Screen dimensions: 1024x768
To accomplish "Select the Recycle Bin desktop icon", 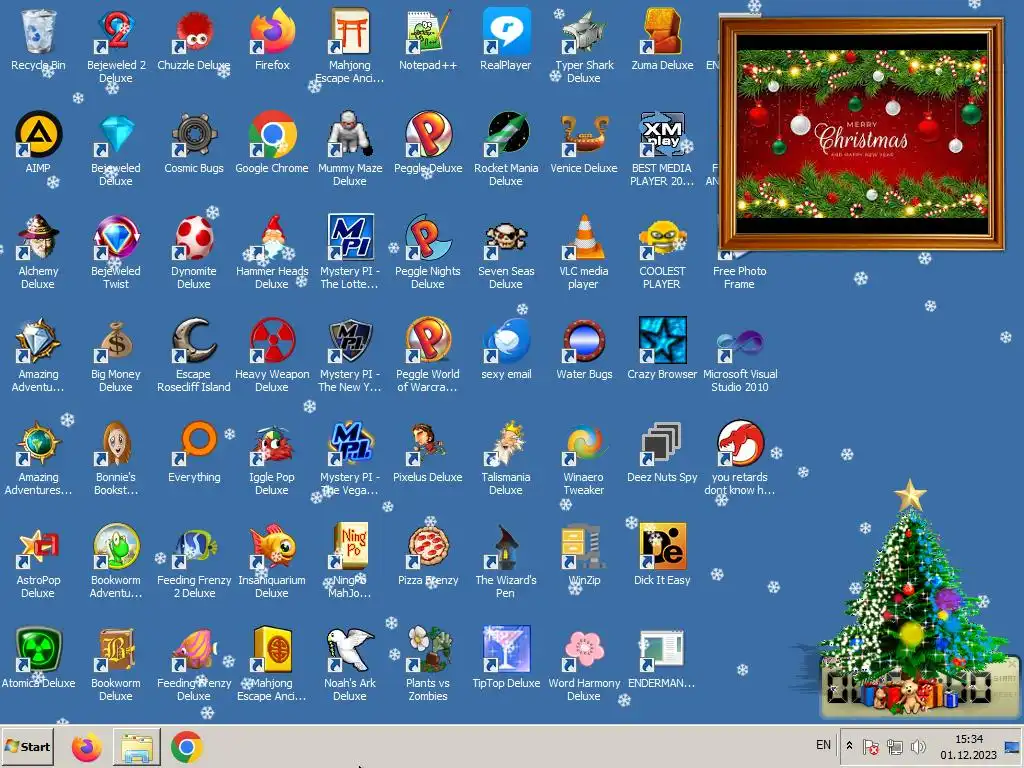I will pyautogui.click(x=38, y=31).
